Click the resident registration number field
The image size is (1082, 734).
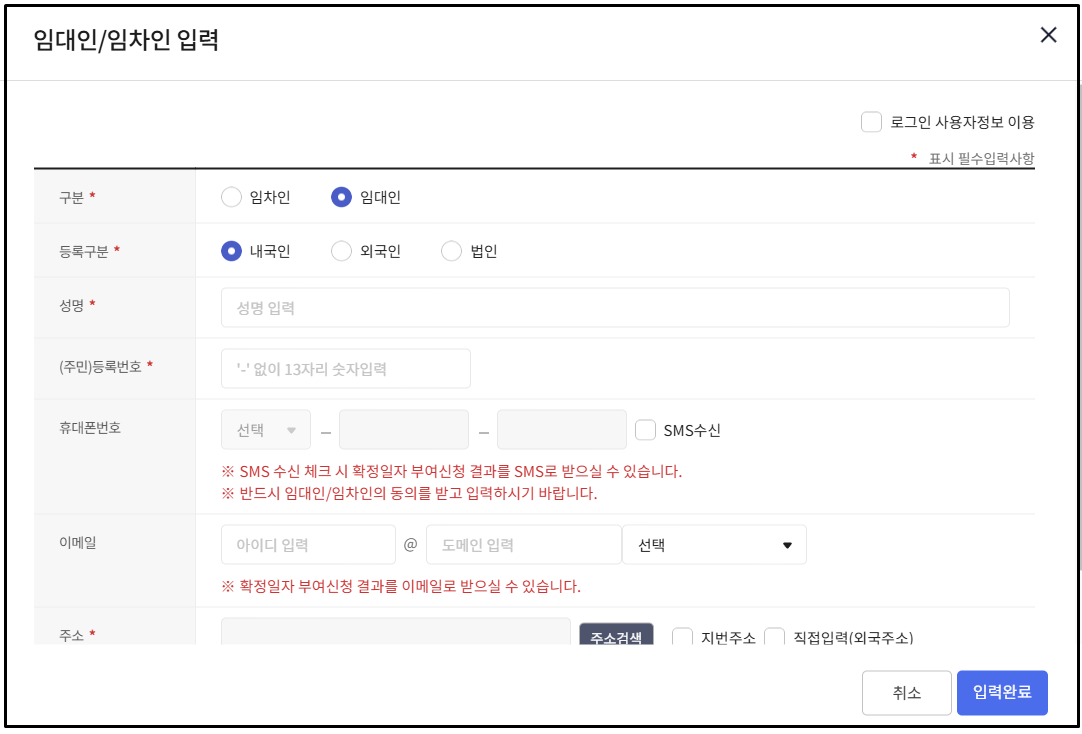pos(345,368)
